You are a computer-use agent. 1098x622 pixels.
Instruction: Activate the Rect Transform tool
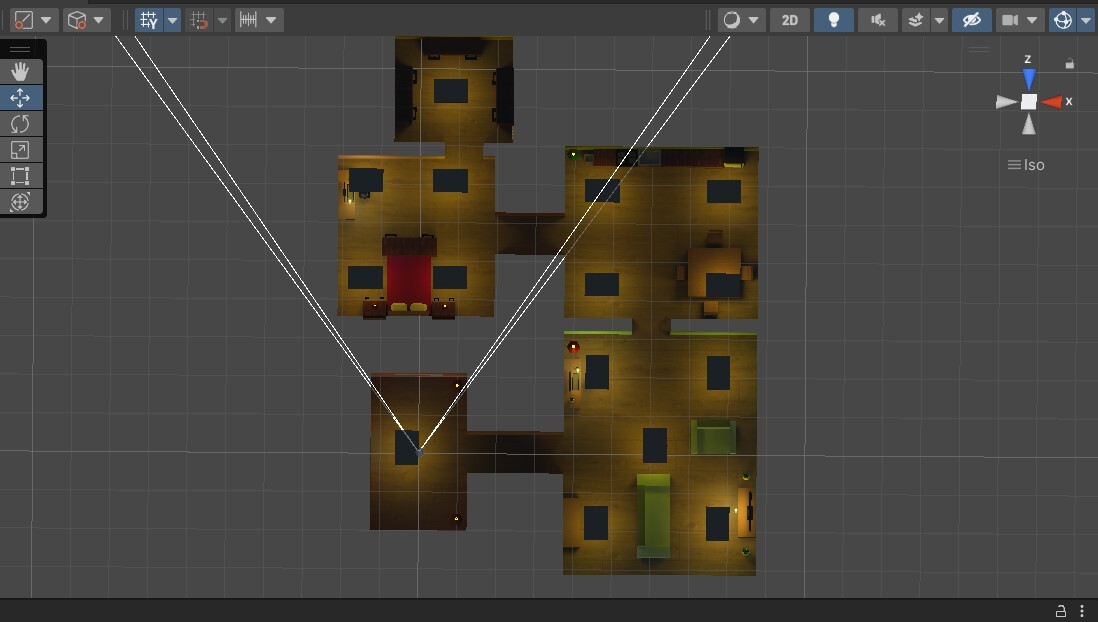20,176
